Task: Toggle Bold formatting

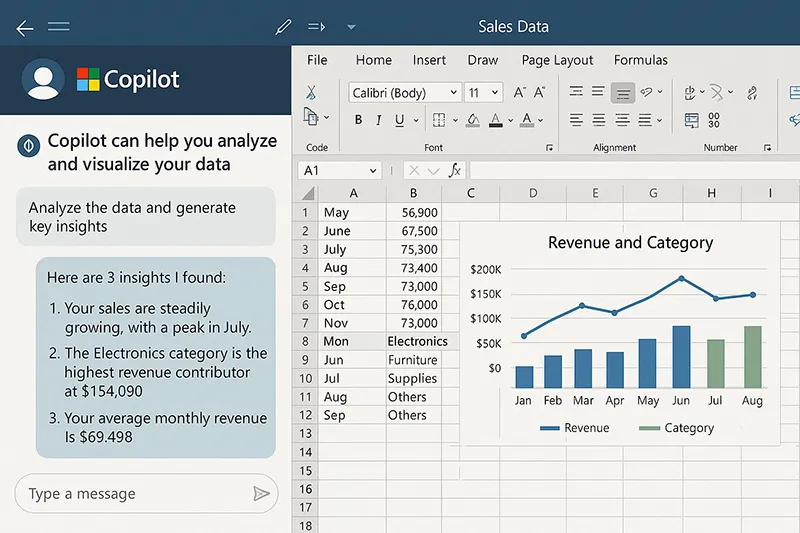Action: point(358,120)
